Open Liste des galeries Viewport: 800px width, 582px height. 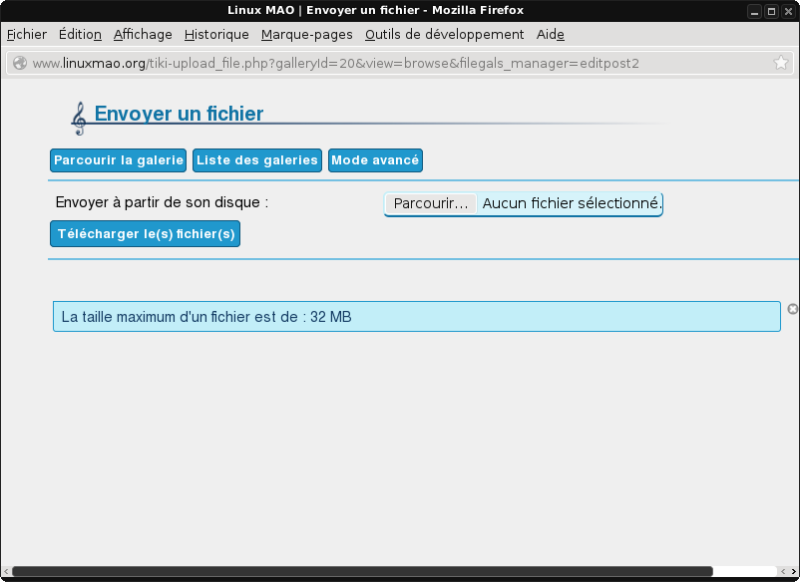point(257,160)
